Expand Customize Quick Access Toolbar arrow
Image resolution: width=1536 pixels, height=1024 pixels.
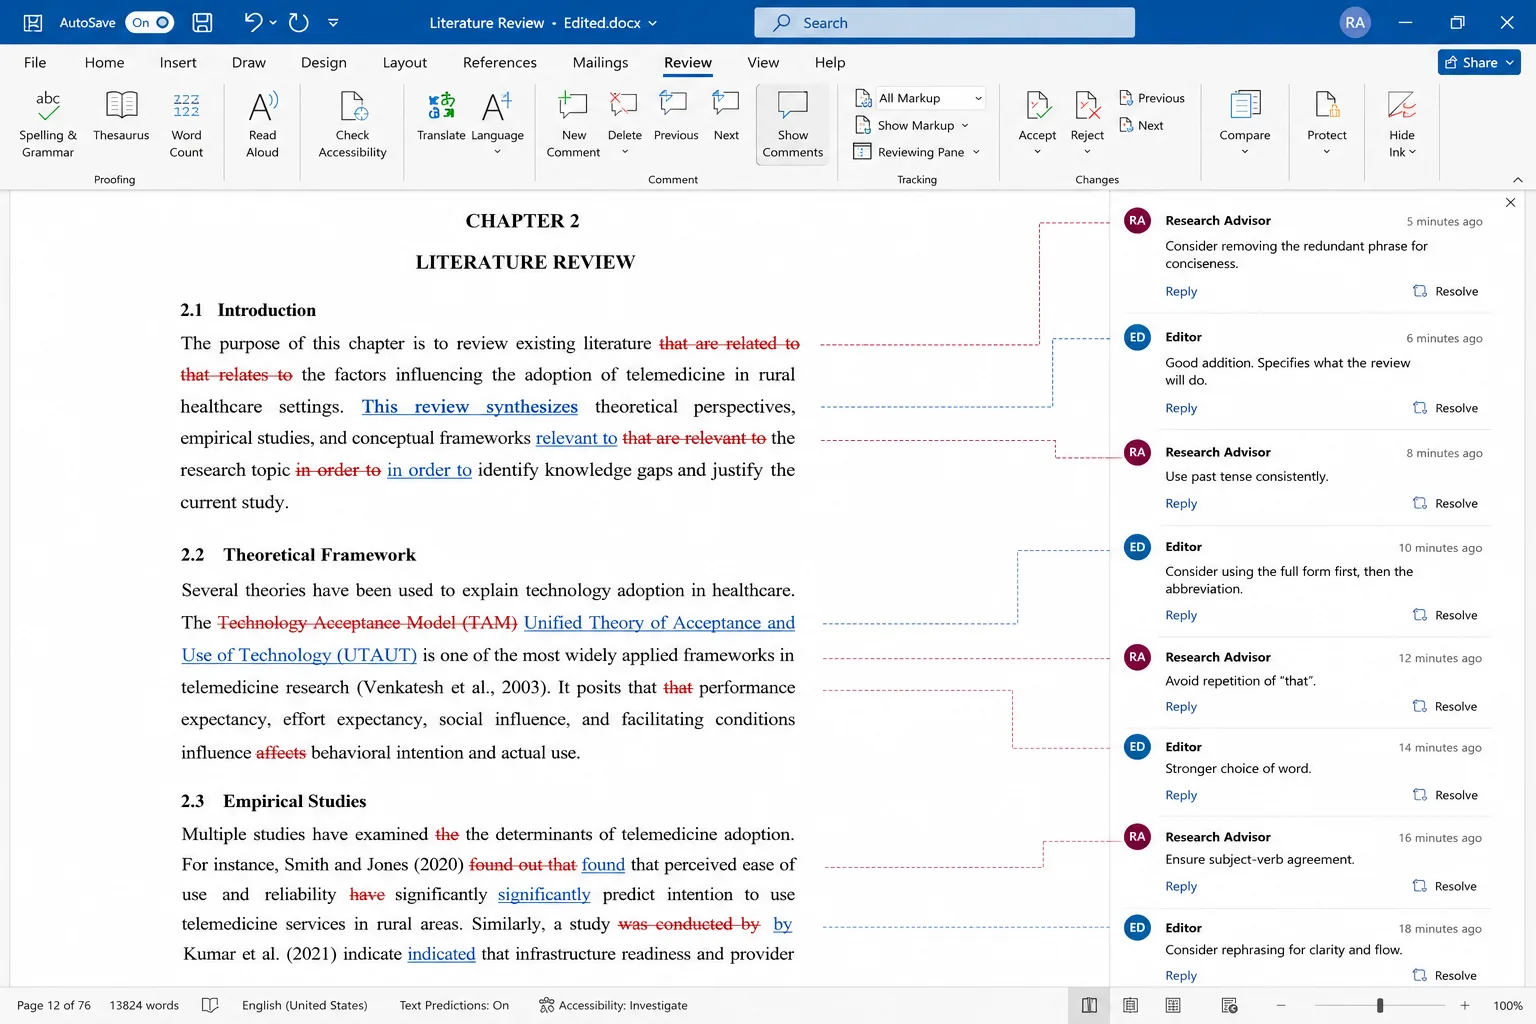333,22
